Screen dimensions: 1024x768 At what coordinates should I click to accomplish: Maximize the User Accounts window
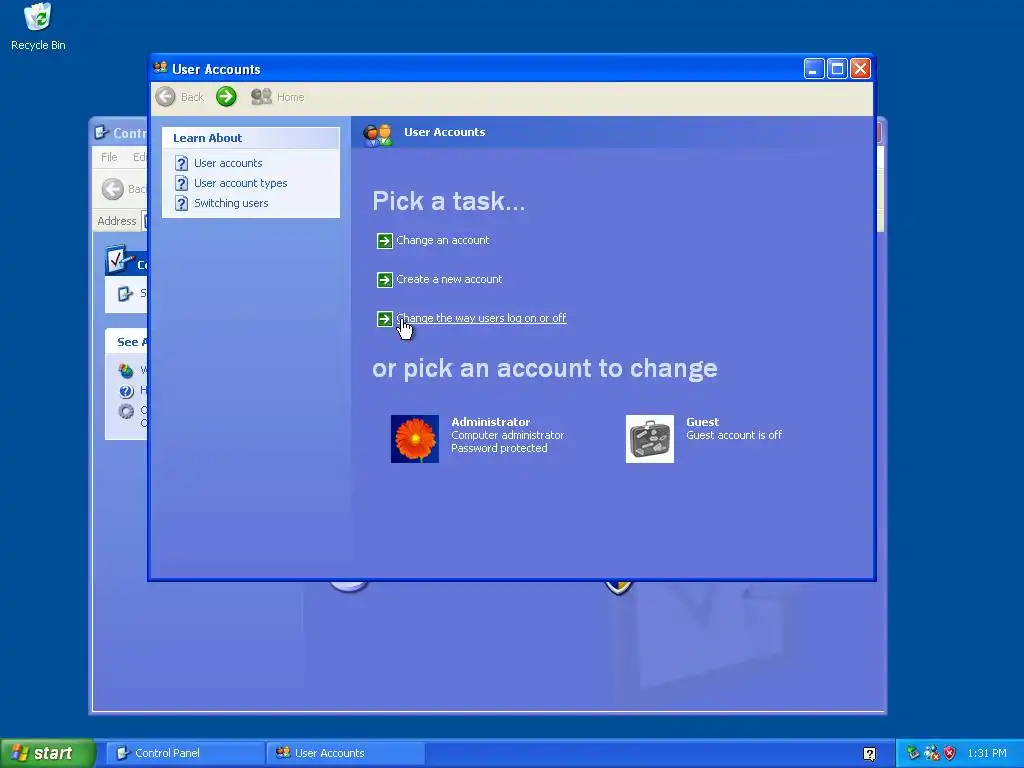coord(837,69)
